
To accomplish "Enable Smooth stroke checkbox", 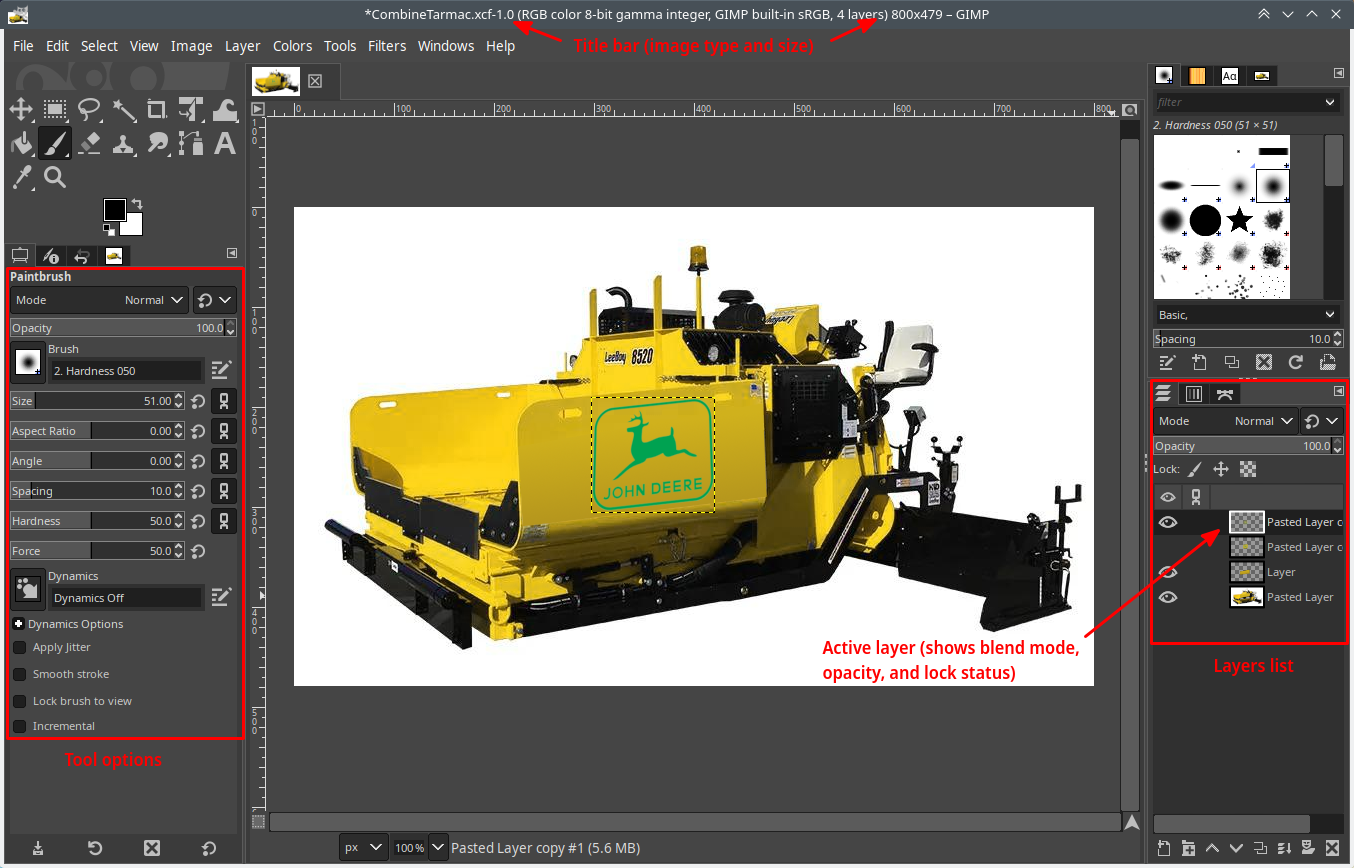I will point(19,674).
